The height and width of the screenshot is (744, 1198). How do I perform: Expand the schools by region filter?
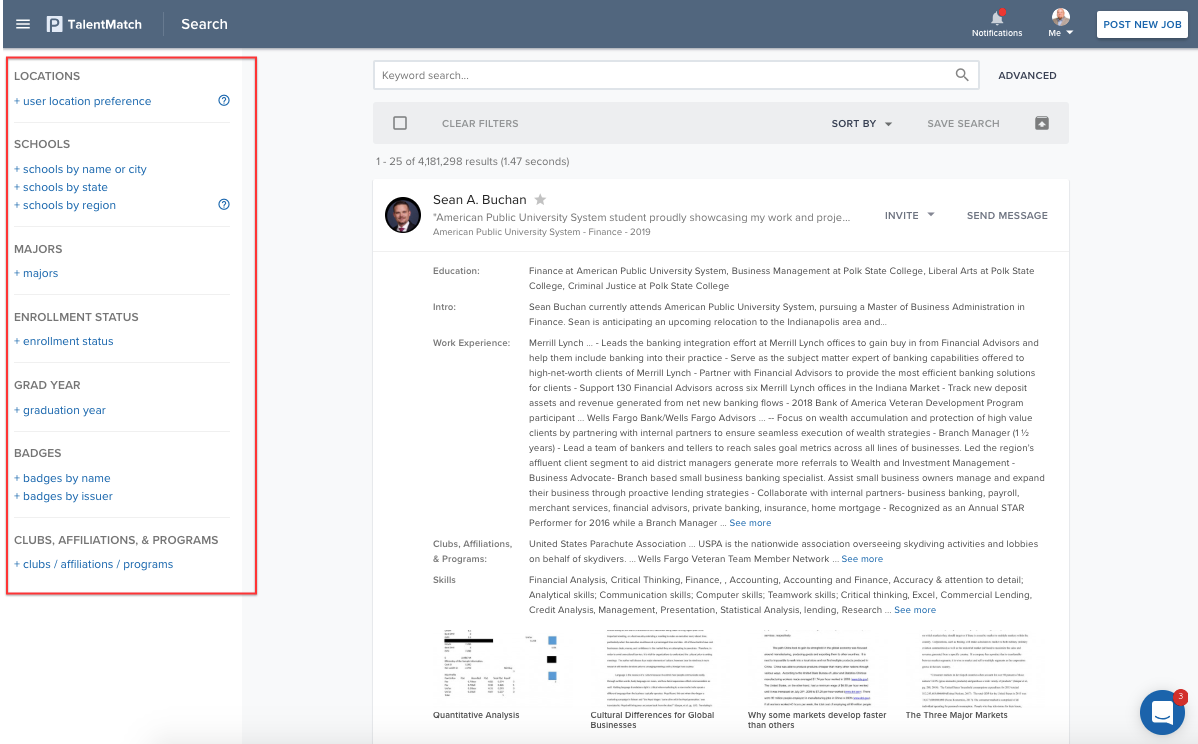click(65, 205)
